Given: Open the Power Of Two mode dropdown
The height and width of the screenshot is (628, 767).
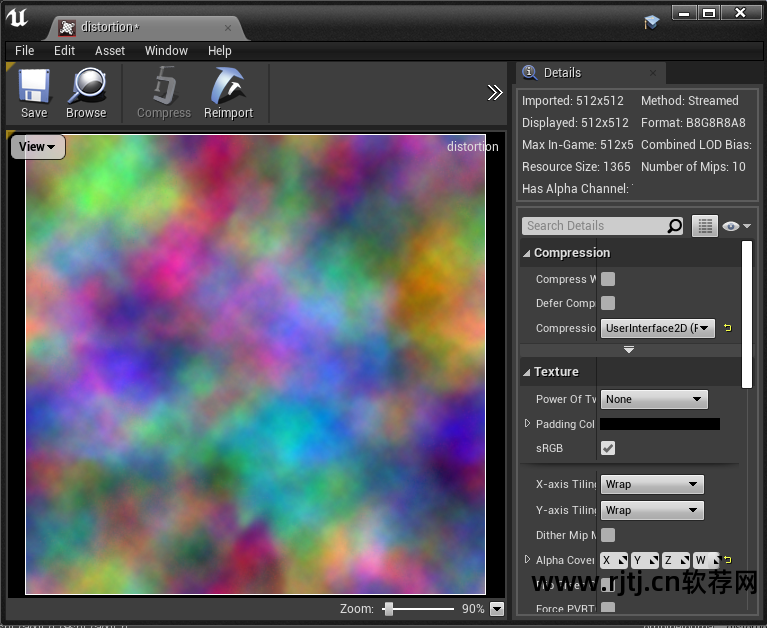Looking at the screenshot, I should click(654, 399).
